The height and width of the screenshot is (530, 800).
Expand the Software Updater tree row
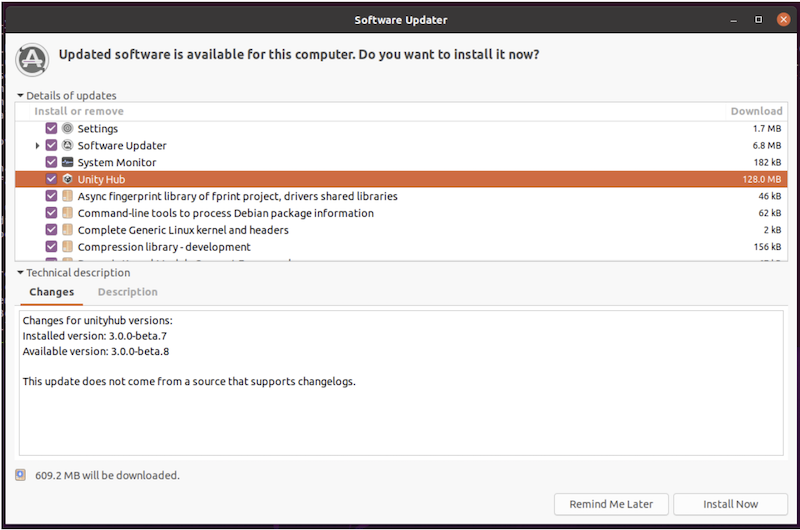[x=38, y=146]
